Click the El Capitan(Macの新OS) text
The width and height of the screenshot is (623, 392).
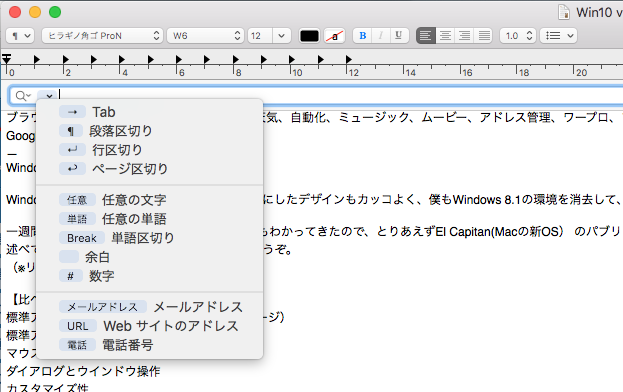pos(499,231)
